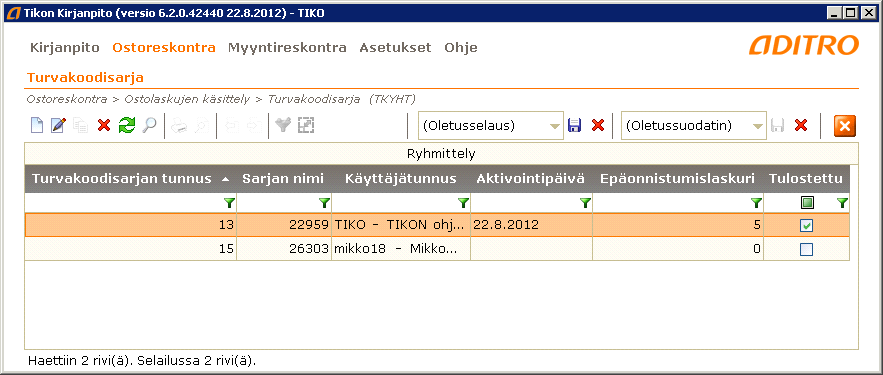883x375 pixels.
Task: Click the grey save-filter floppy disk icon
Action: click(778, 126)
